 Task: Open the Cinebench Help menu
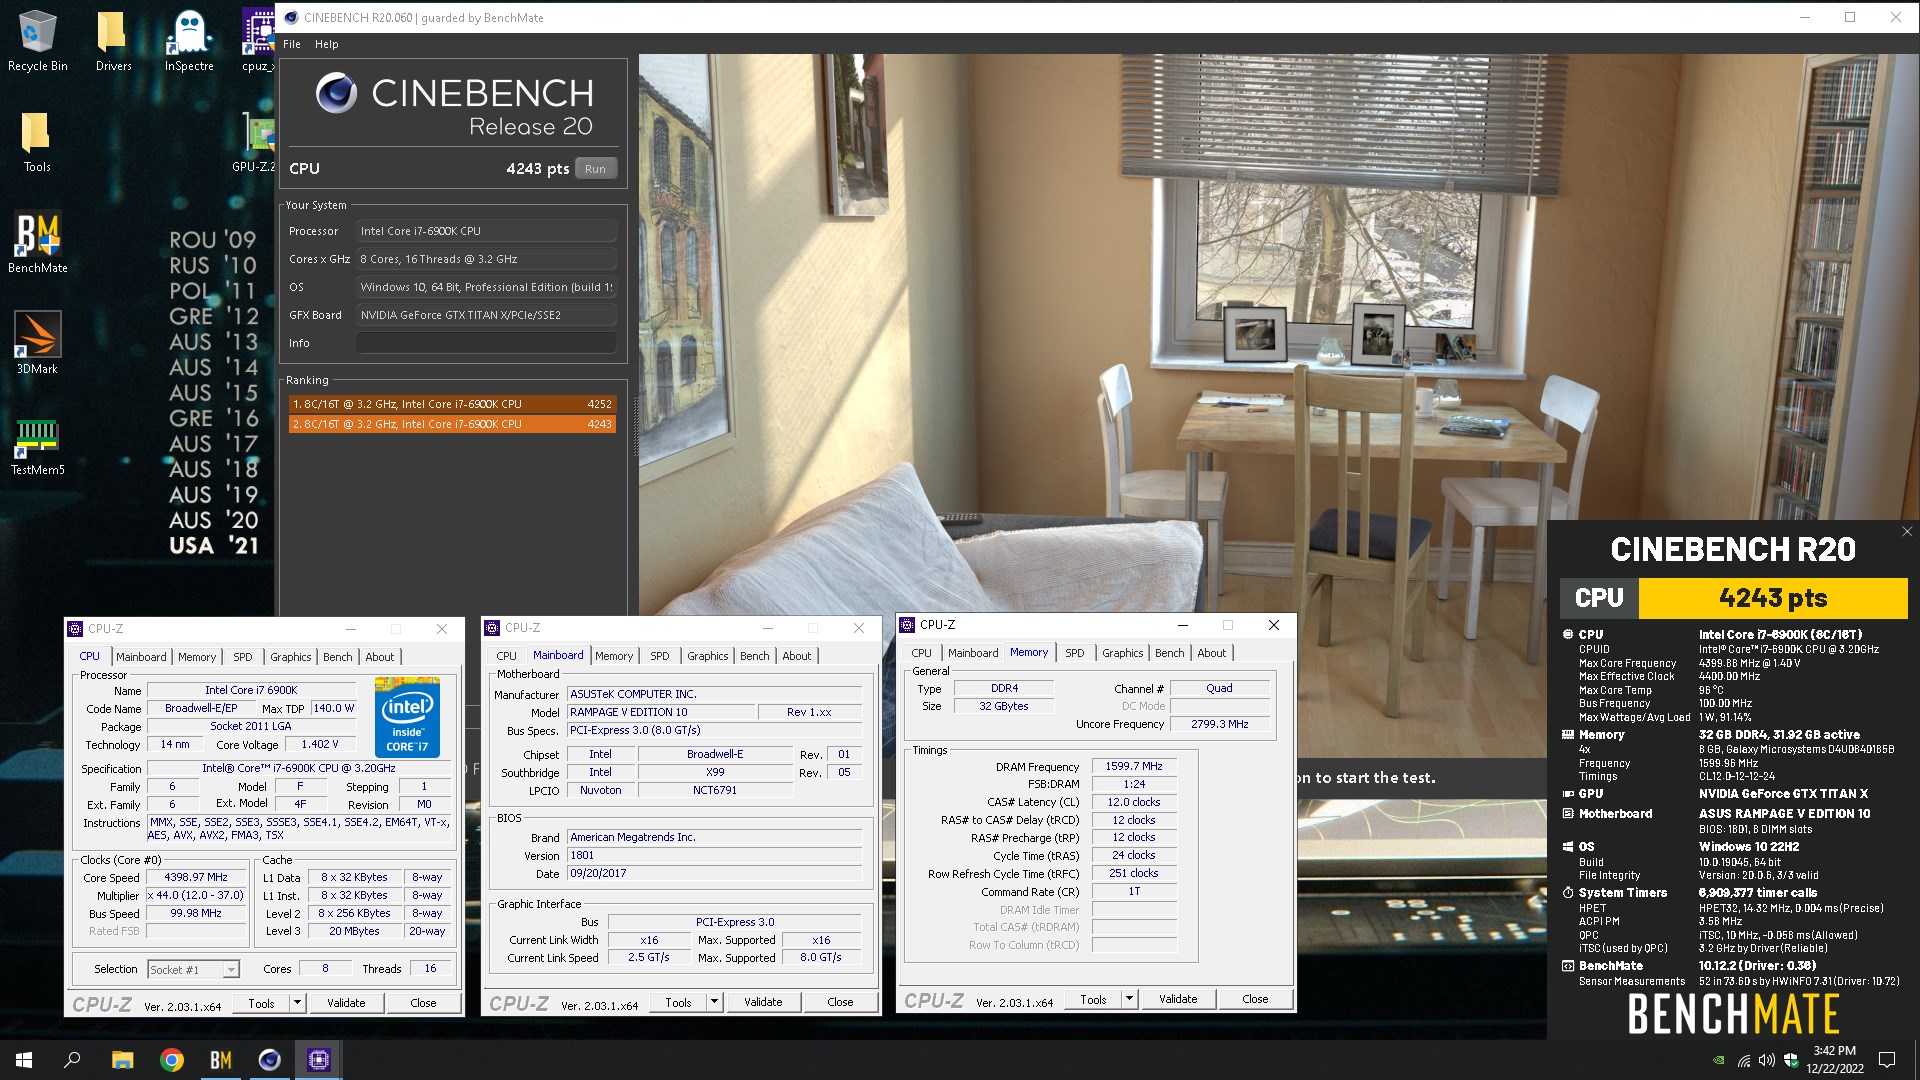(326, 44)
